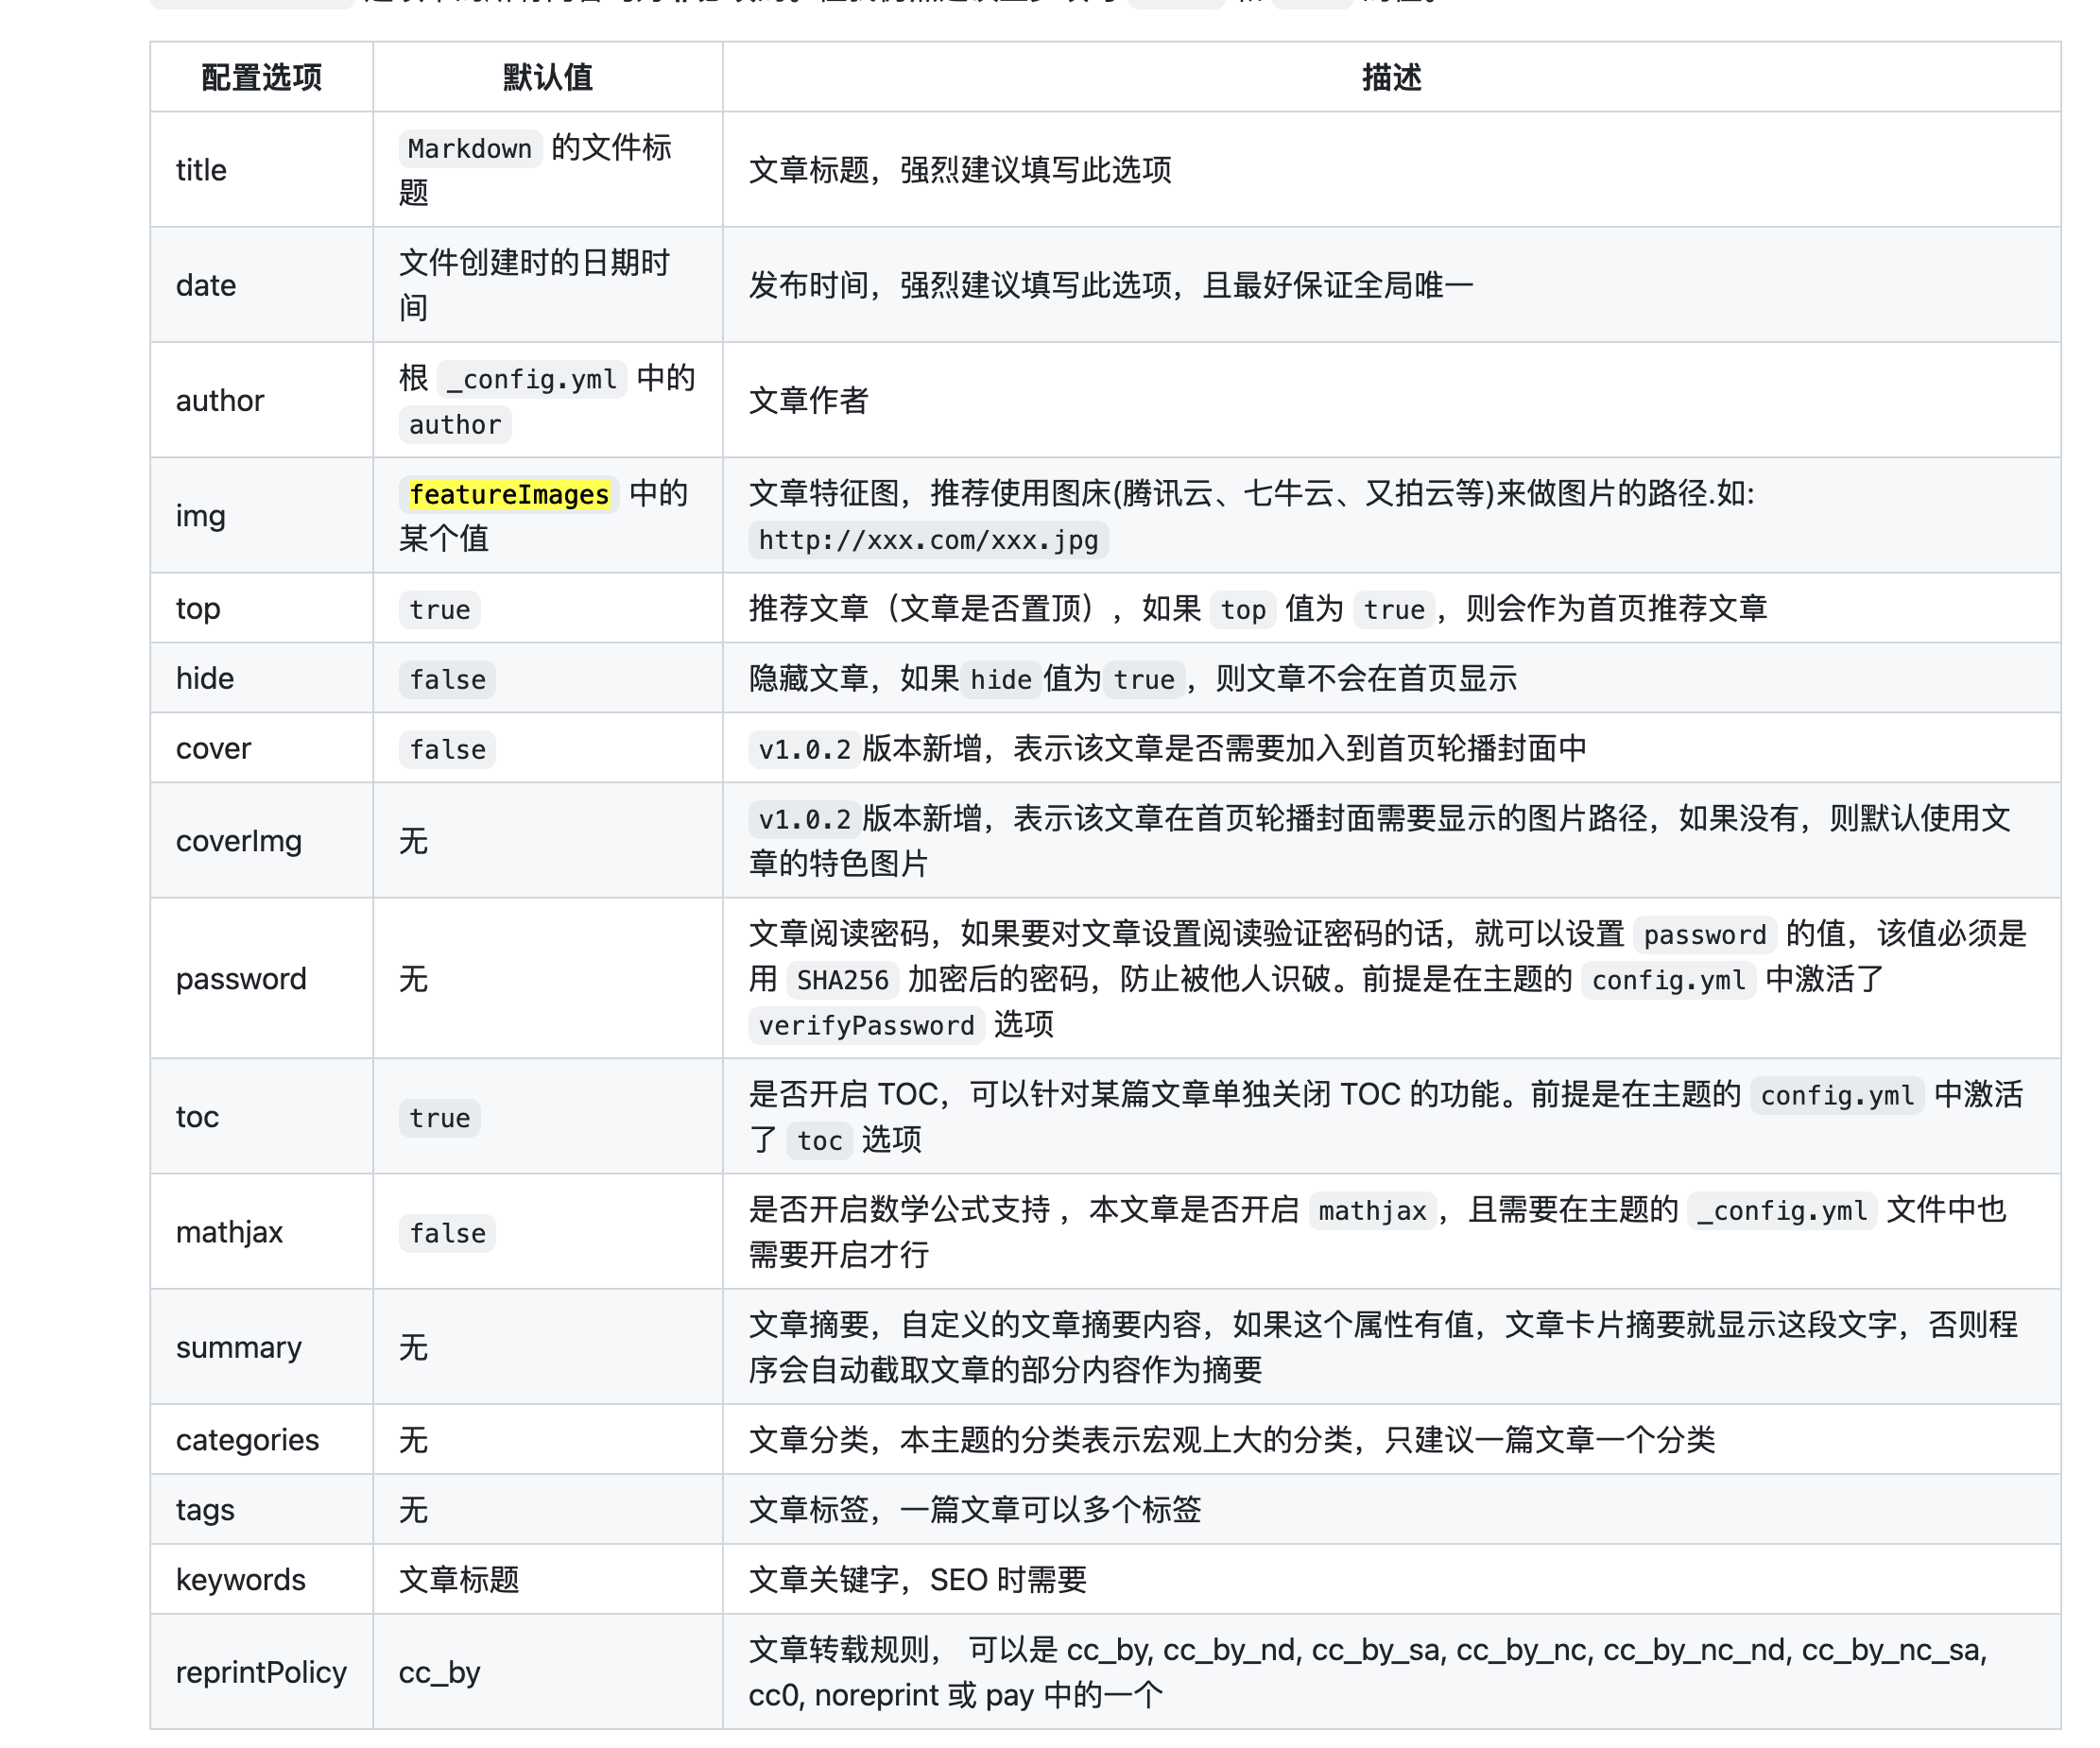This screenshot has height=1748, width=2100.
Task: Click the Markdown code label
Action: pyautogui.click(x=469, y=148)
